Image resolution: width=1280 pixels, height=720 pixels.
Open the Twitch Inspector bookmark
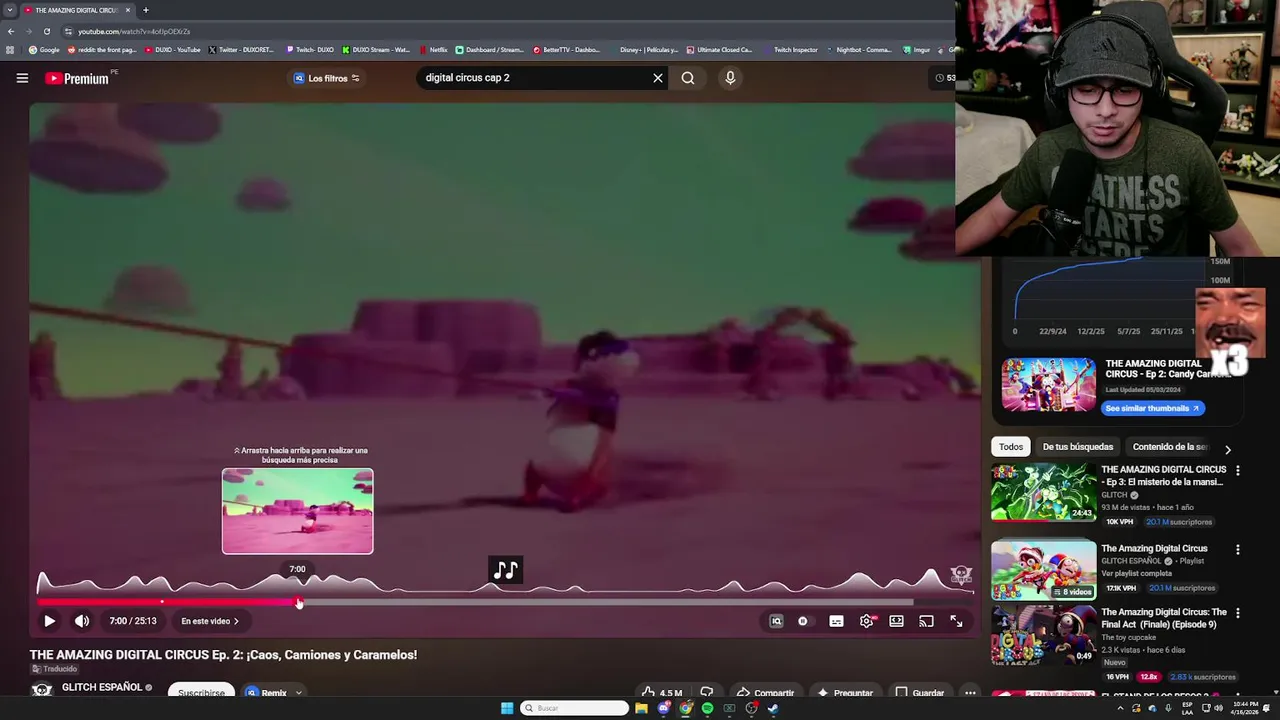(x=790, y=49)
